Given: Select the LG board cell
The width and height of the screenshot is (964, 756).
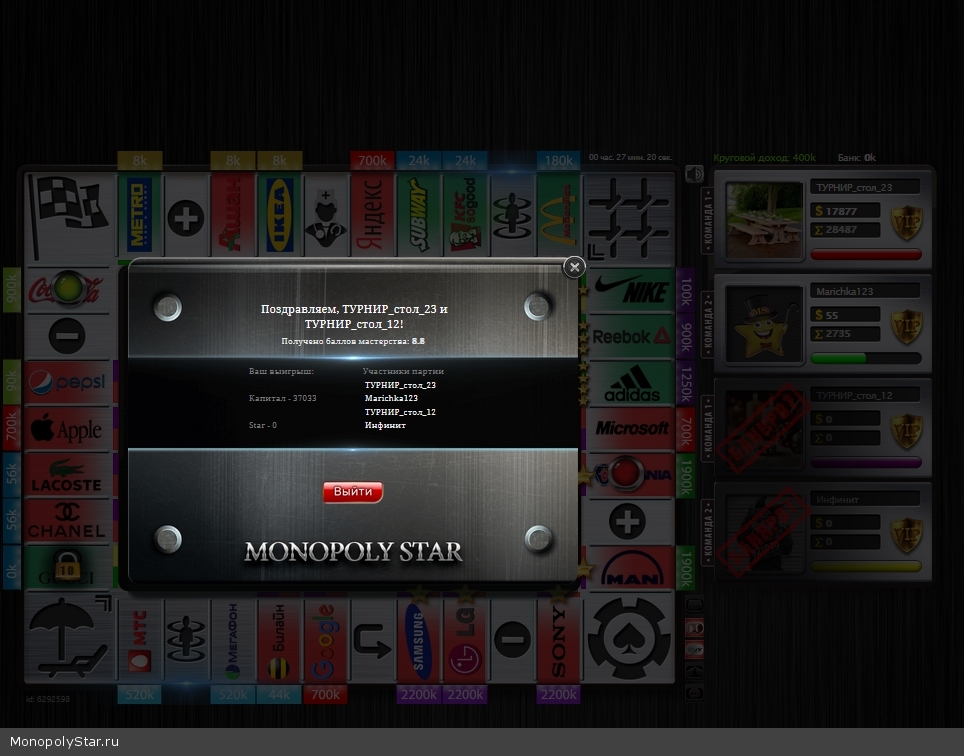Looking at the screenshot, I should (465, 640).
